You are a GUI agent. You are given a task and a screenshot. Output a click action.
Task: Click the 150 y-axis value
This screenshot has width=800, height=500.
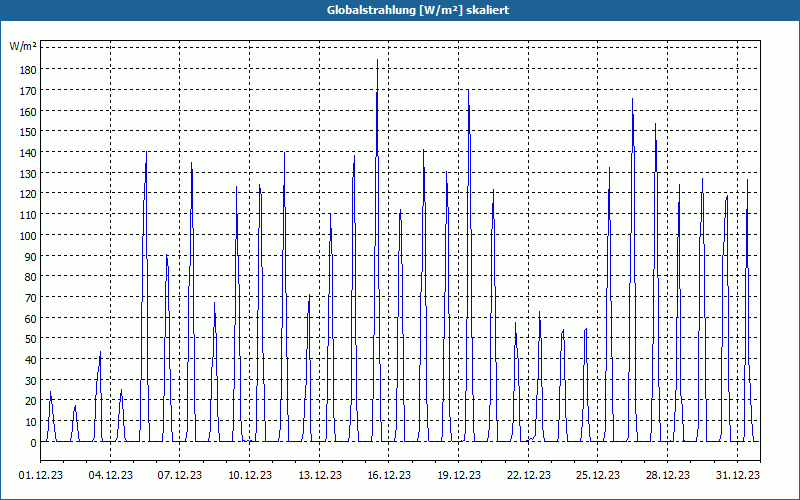click(x=28, y=132)
